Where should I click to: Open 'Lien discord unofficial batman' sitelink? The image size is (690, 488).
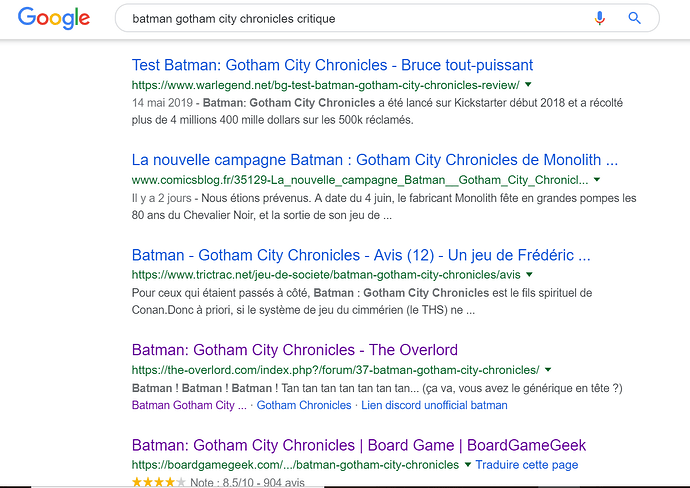(x=434, y=405)
